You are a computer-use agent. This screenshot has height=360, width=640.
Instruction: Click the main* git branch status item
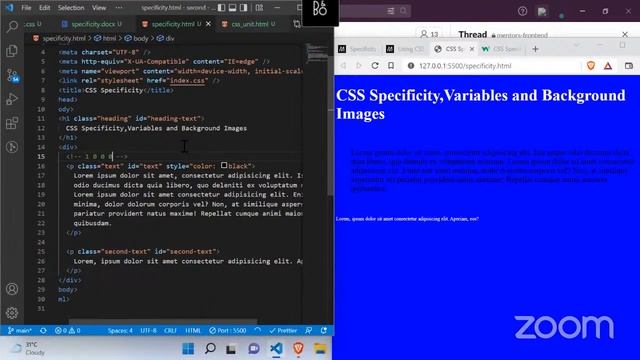point(20,331)
